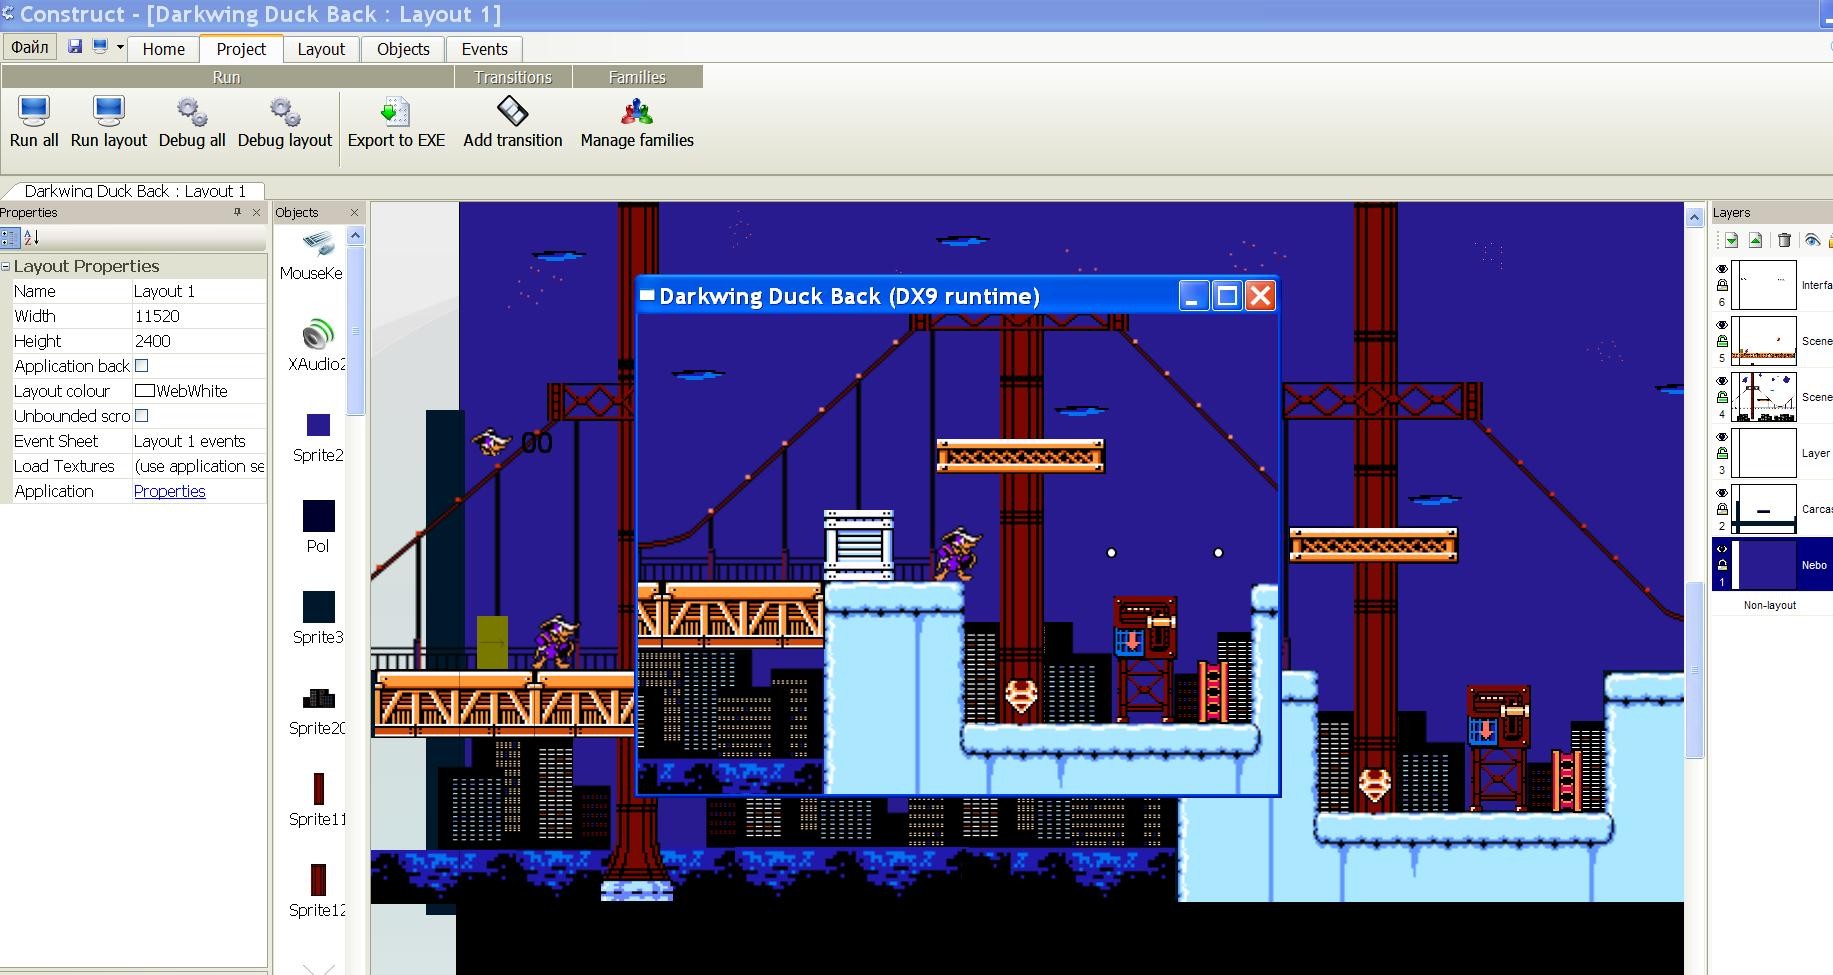
Task: Open Manage families
Action: pos(637,111)
